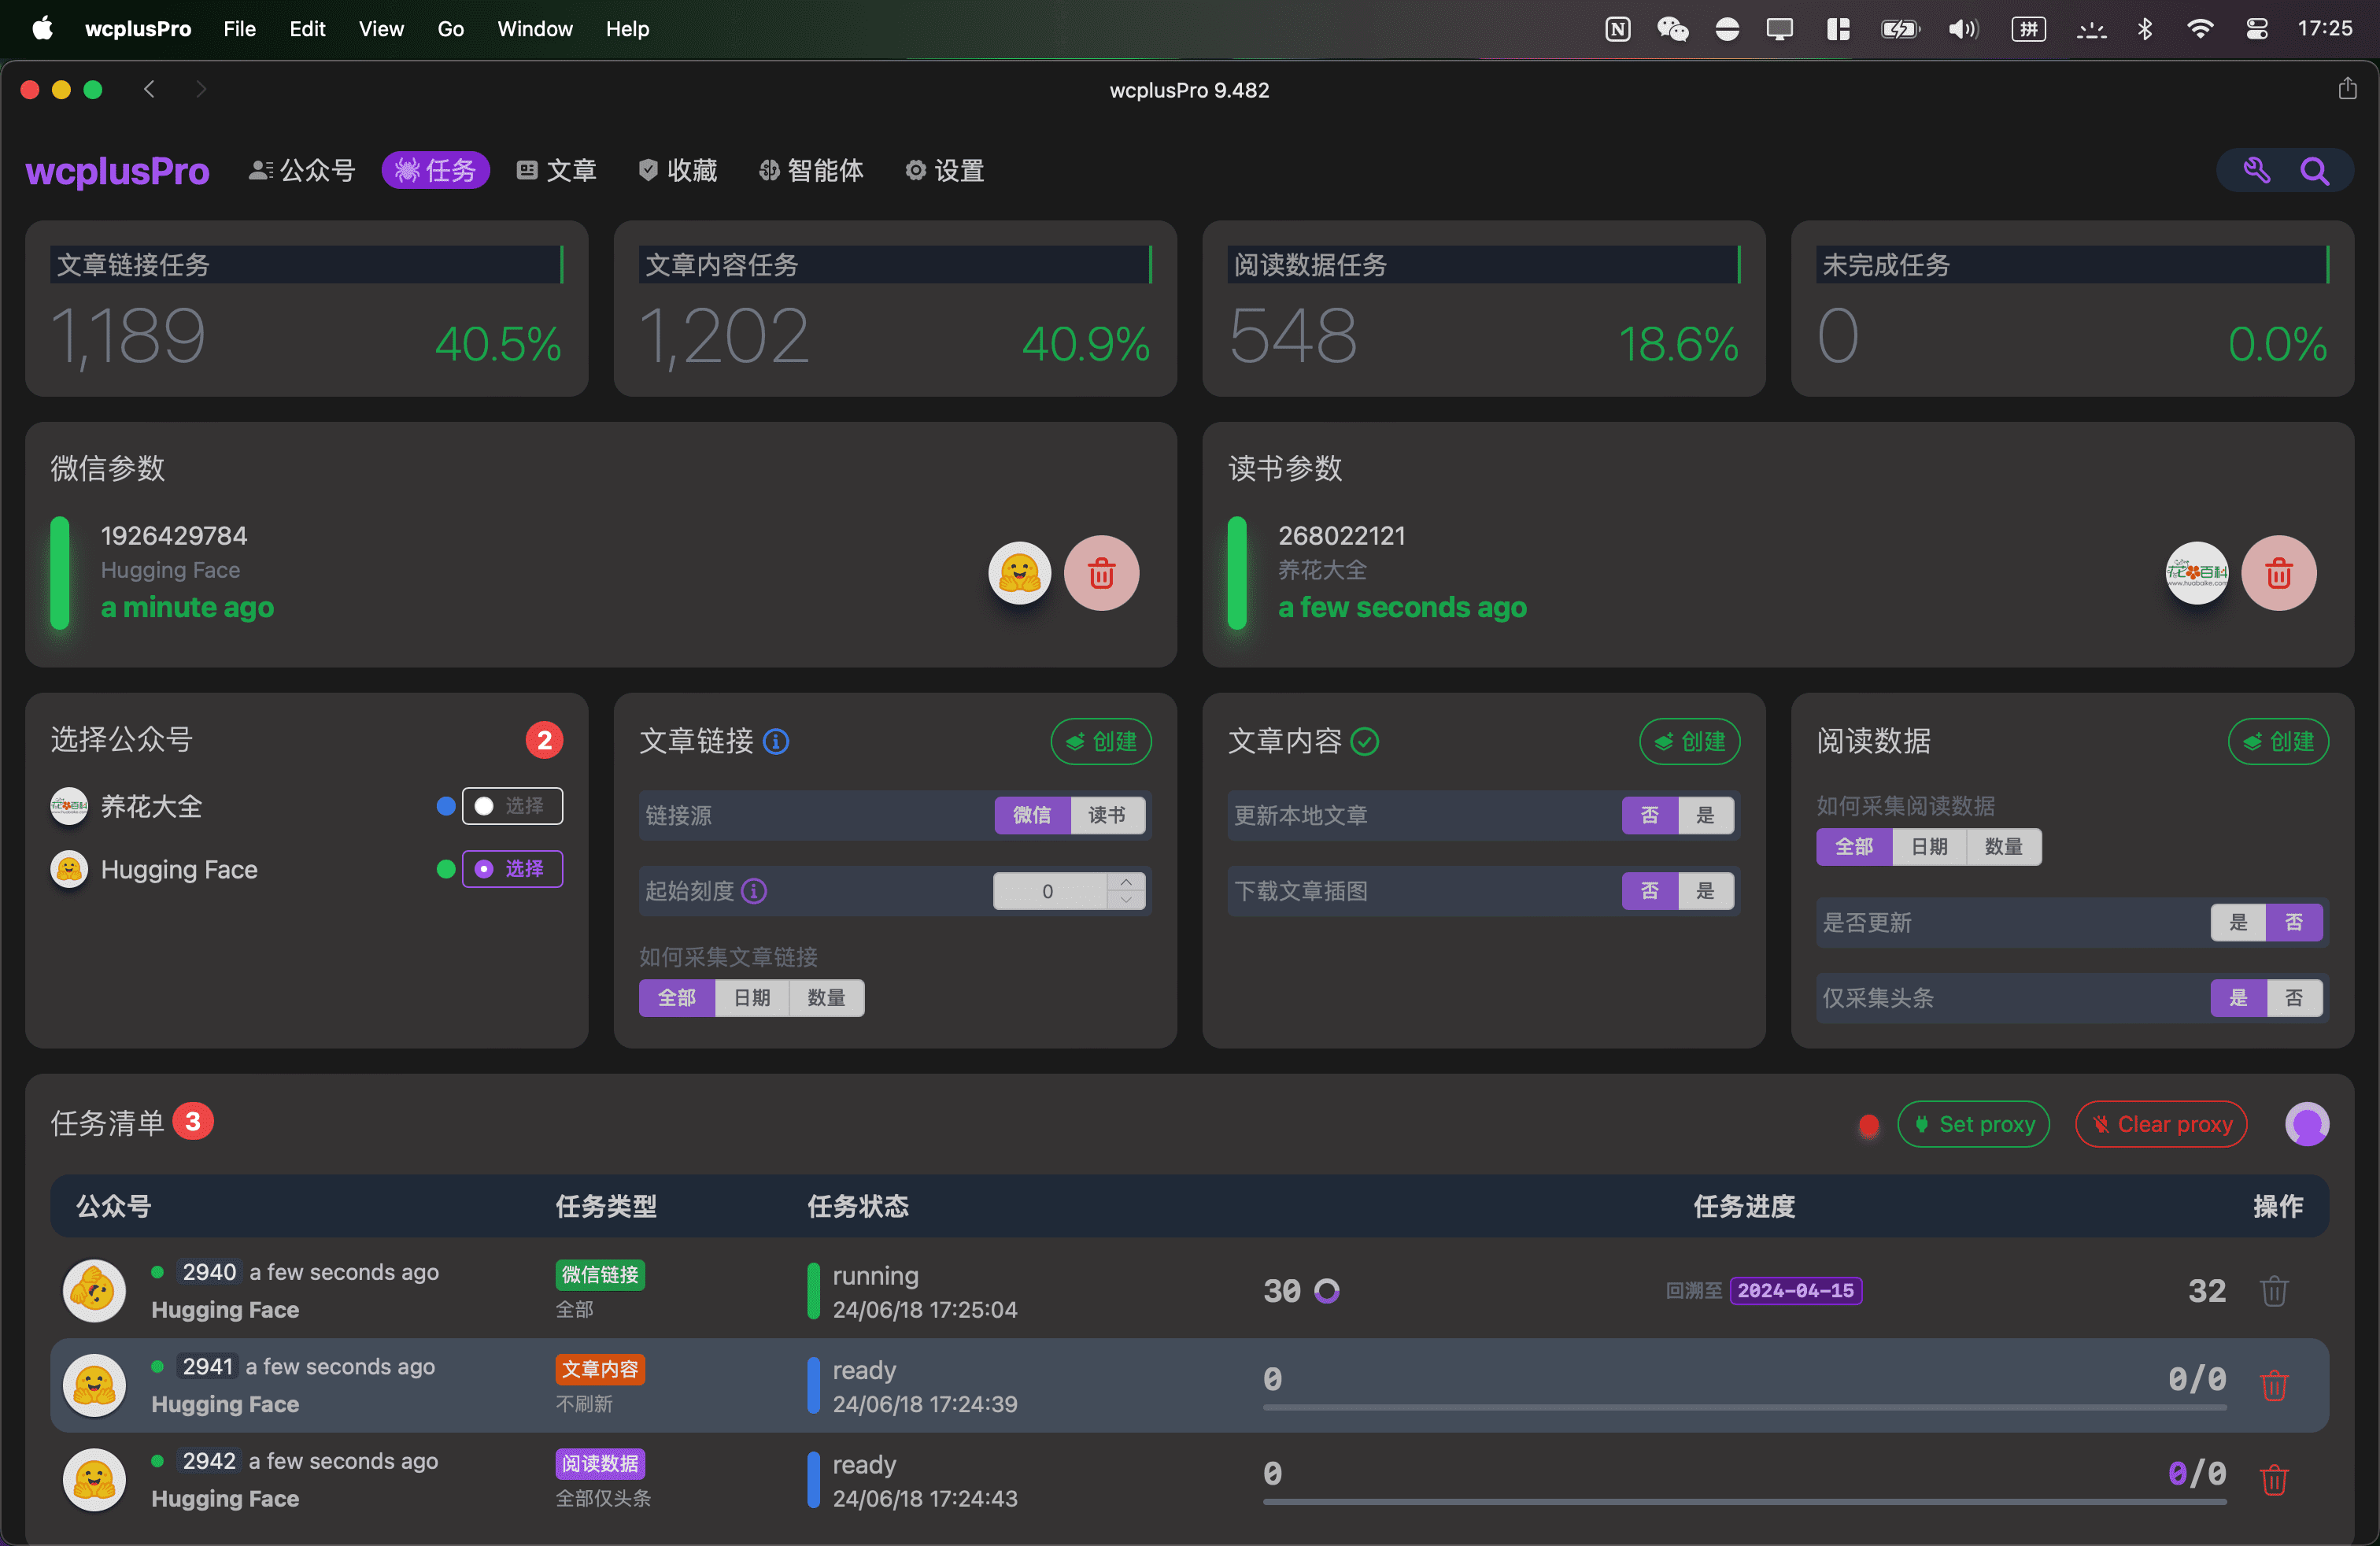
Task: Click the progress bar of task 2942
Action: [1744, 1502]
